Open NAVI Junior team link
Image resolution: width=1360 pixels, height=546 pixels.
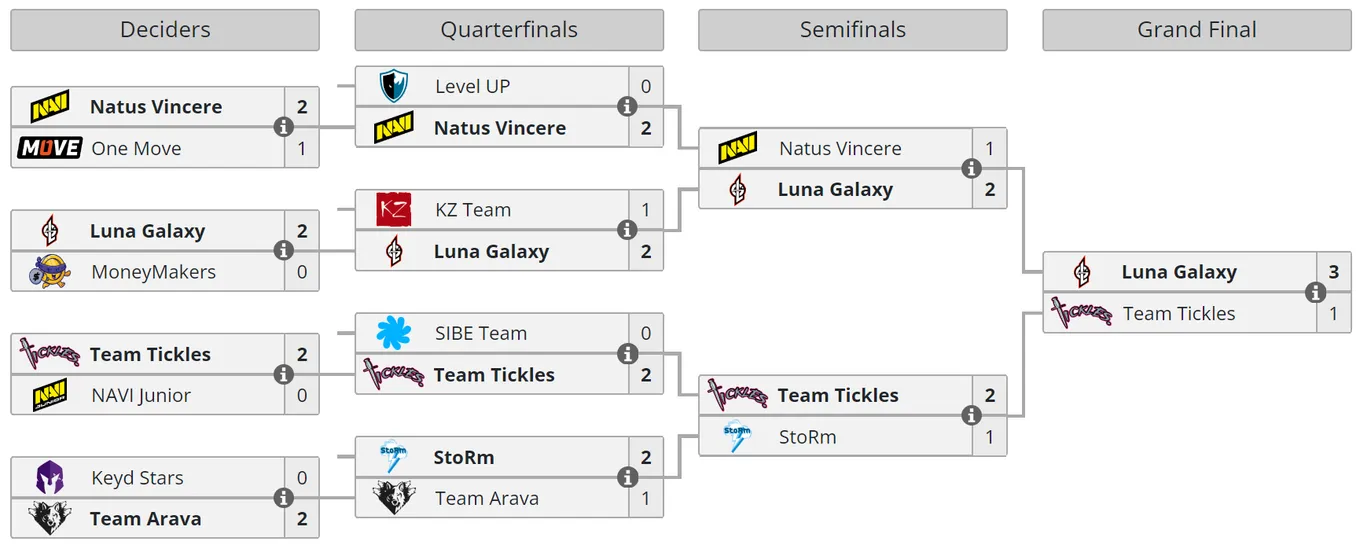pos(141,395)
